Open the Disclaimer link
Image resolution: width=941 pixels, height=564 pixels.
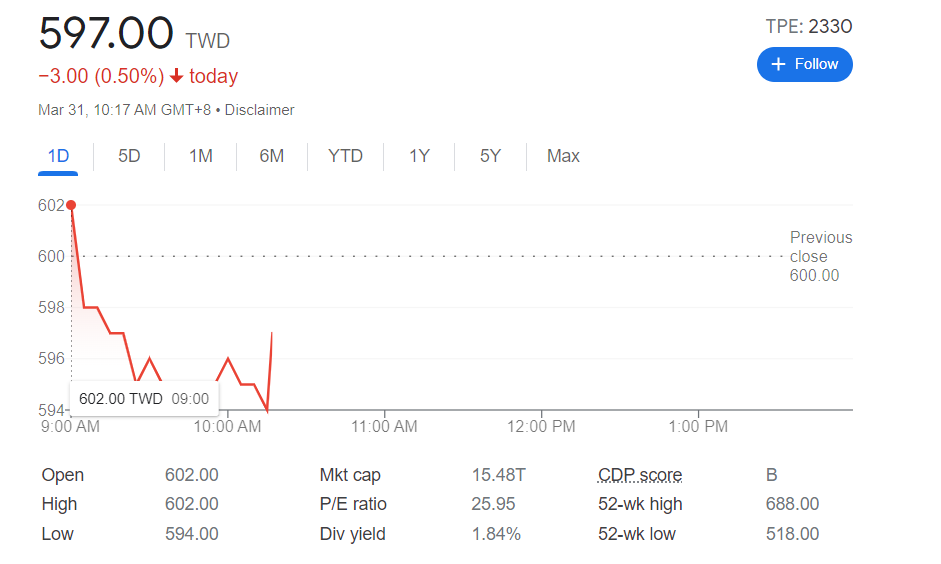tap(260, 110)
